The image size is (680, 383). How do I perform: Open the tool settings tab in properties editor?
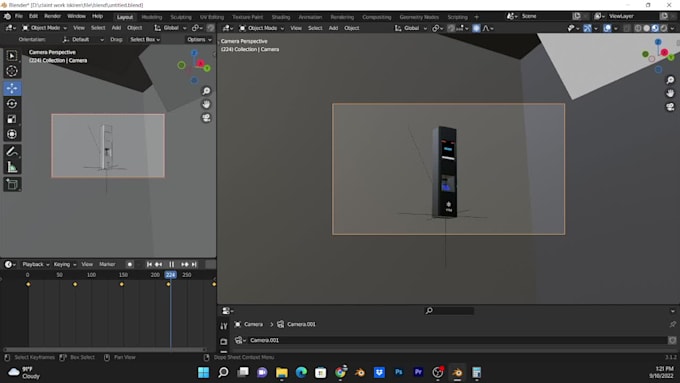coord(224,326)
